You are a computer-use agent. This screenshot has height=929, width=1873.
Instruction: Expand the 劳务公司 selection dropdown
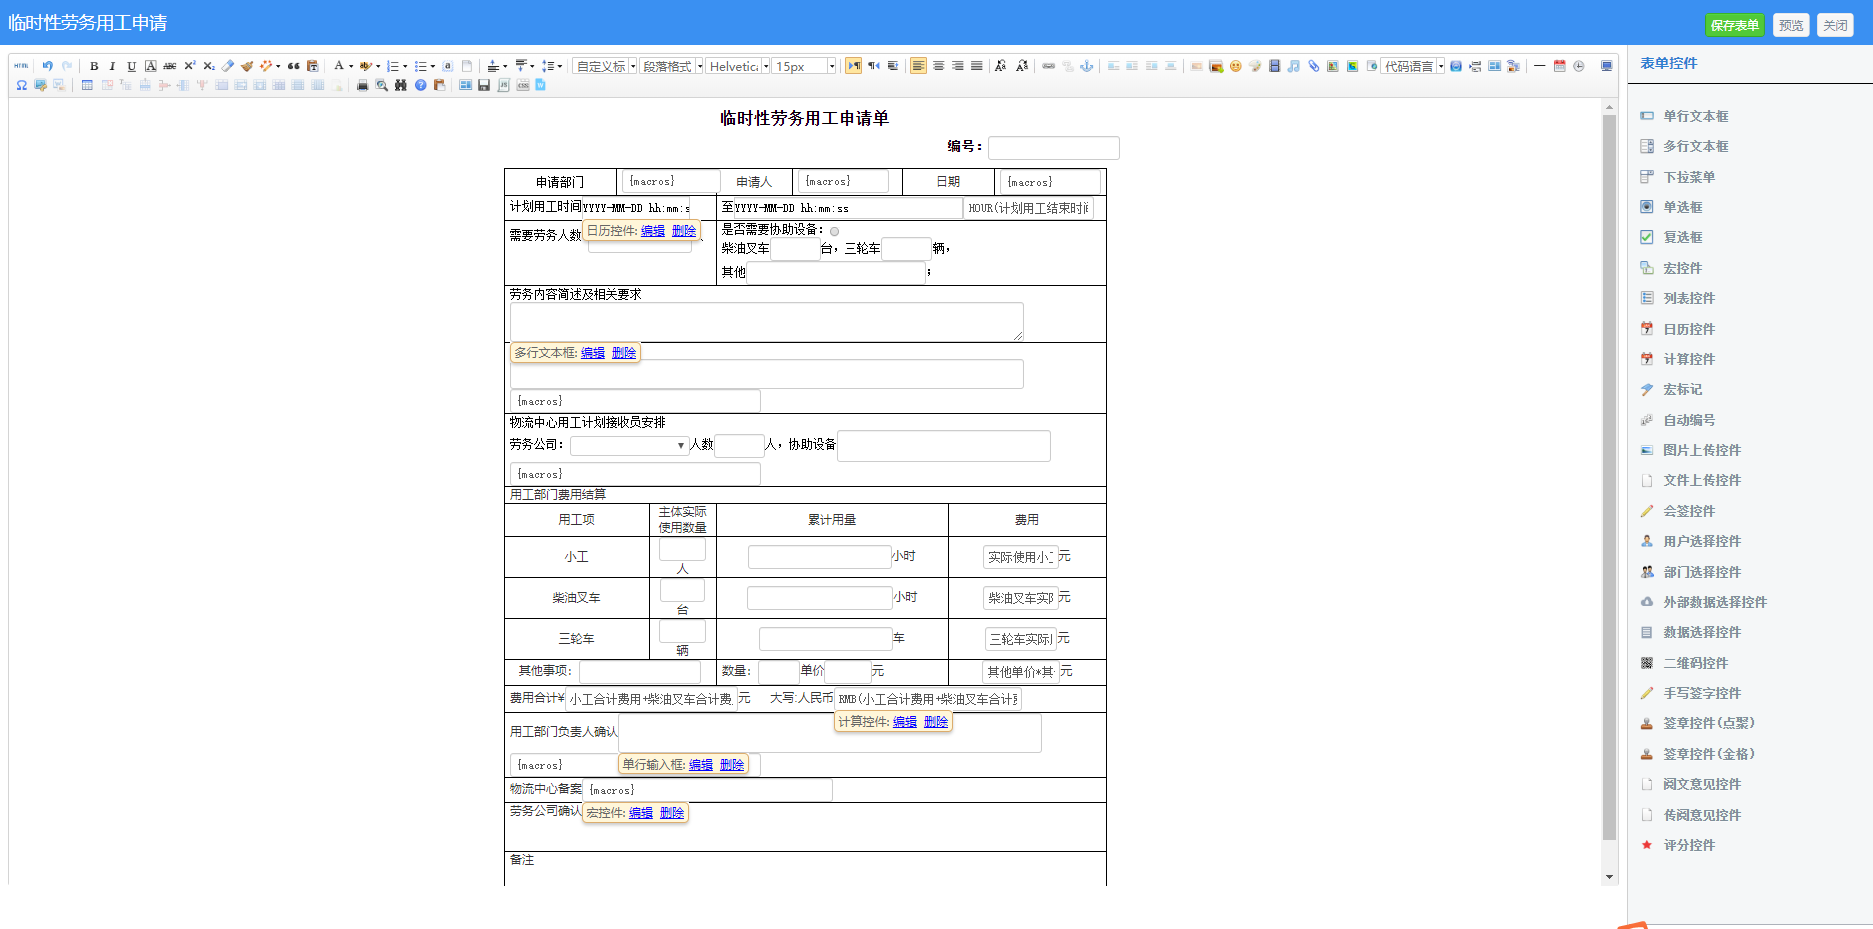click(680, 445)
